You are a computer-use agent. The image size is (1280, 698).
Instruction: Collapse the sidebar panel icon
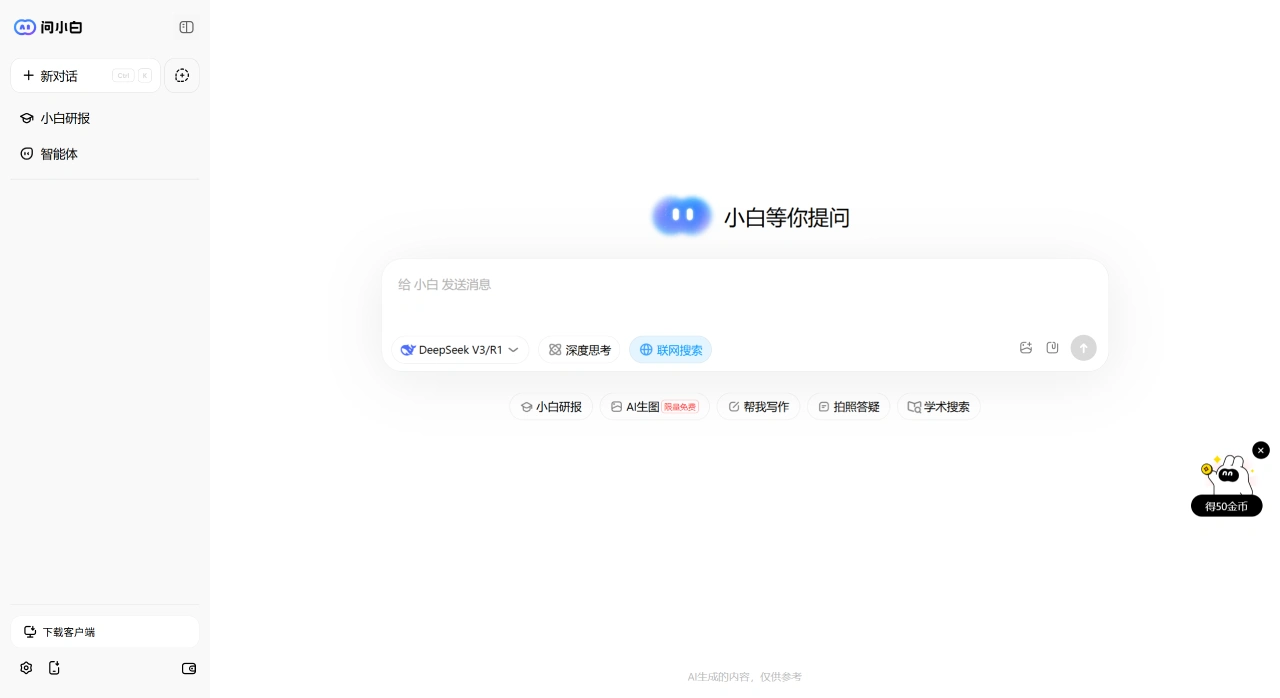pyautogui.click(x=187, y=27)
